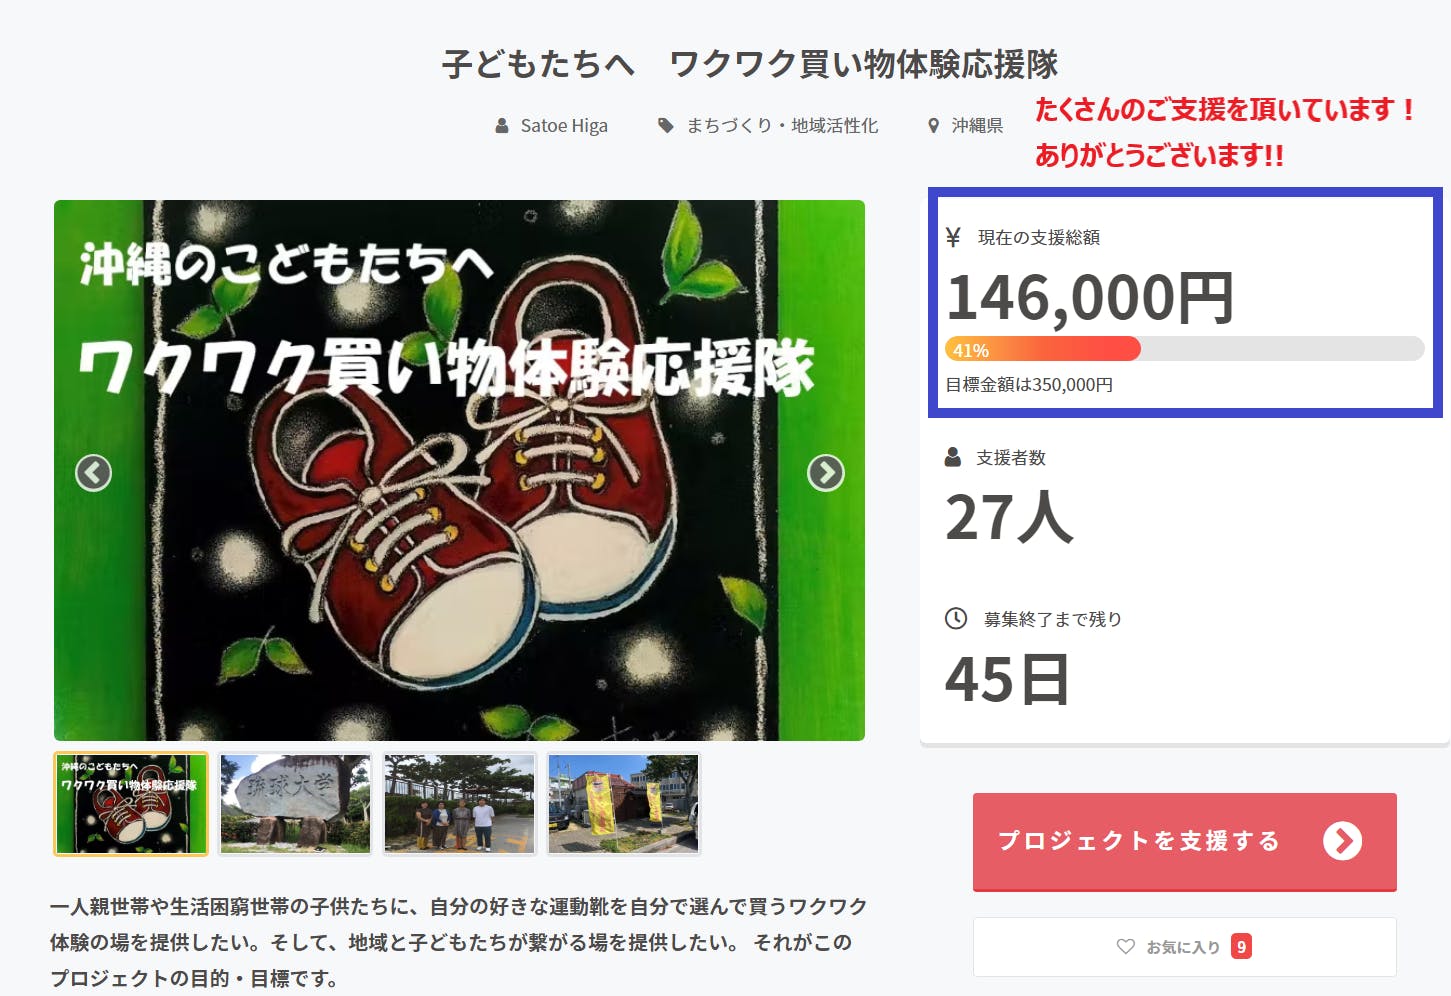Image resolution: width=1451 pixels, height=996 pixels.
Task: Select the thumbnail with yellow banners
Action: pyautogui.click(x=624, y=804)
